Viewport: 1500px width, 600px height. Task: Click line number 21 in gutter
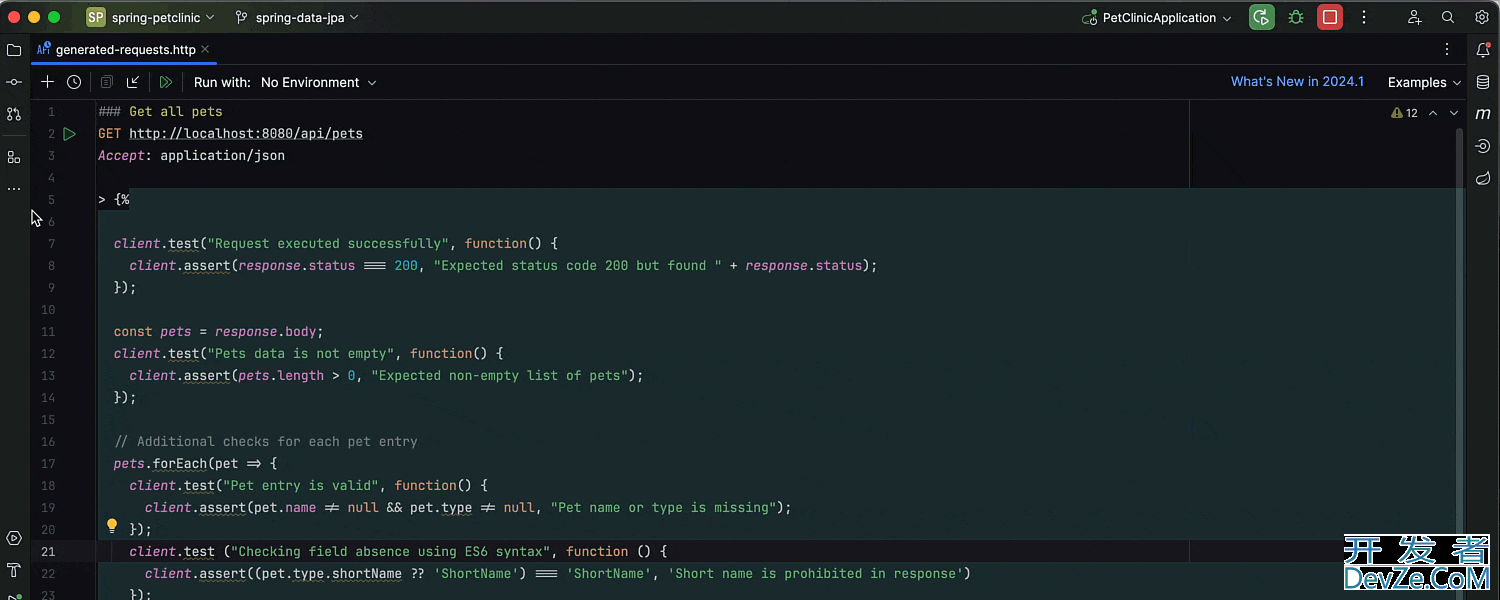point(50,551)
